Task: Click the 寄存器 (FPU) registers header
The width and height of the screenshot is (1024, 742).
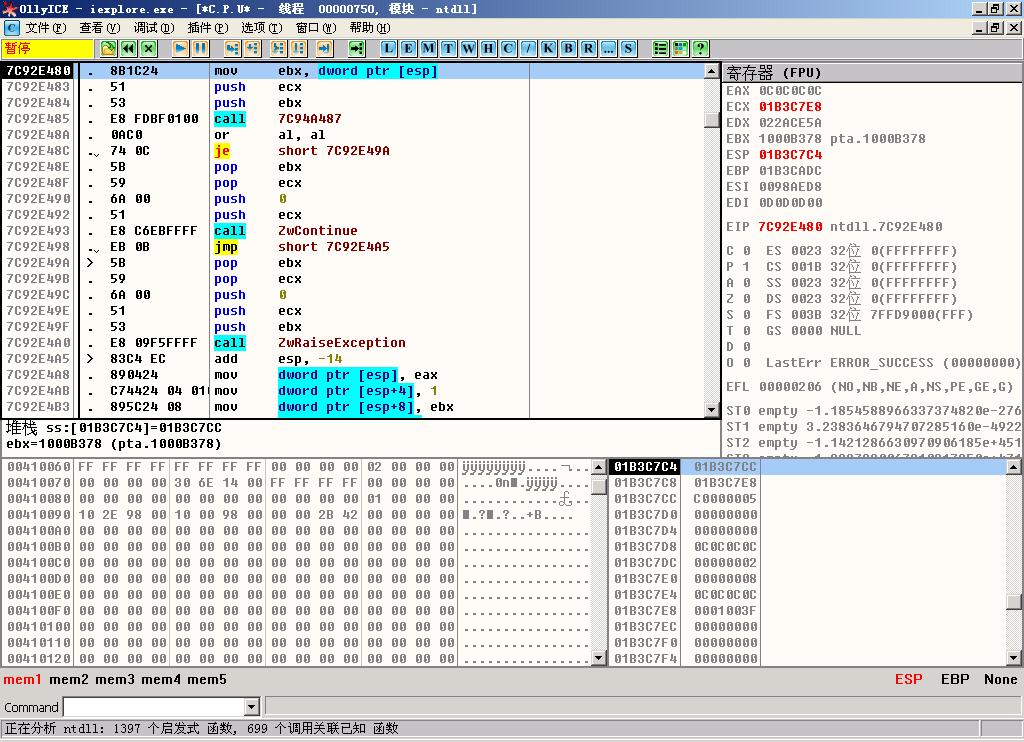Action: 872,73
